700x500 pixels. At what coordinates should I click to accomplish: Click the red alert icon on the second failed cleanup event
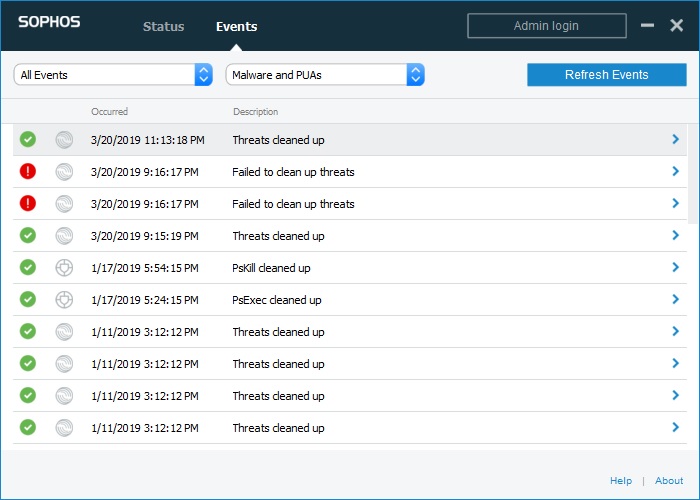coord(28,204)
